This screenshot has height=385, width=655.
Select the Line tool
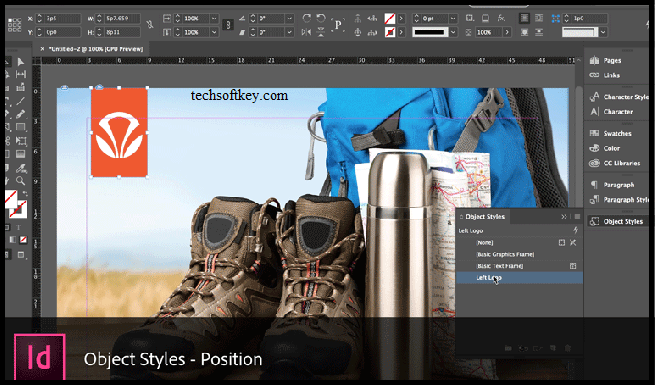(x=20, y=101)
